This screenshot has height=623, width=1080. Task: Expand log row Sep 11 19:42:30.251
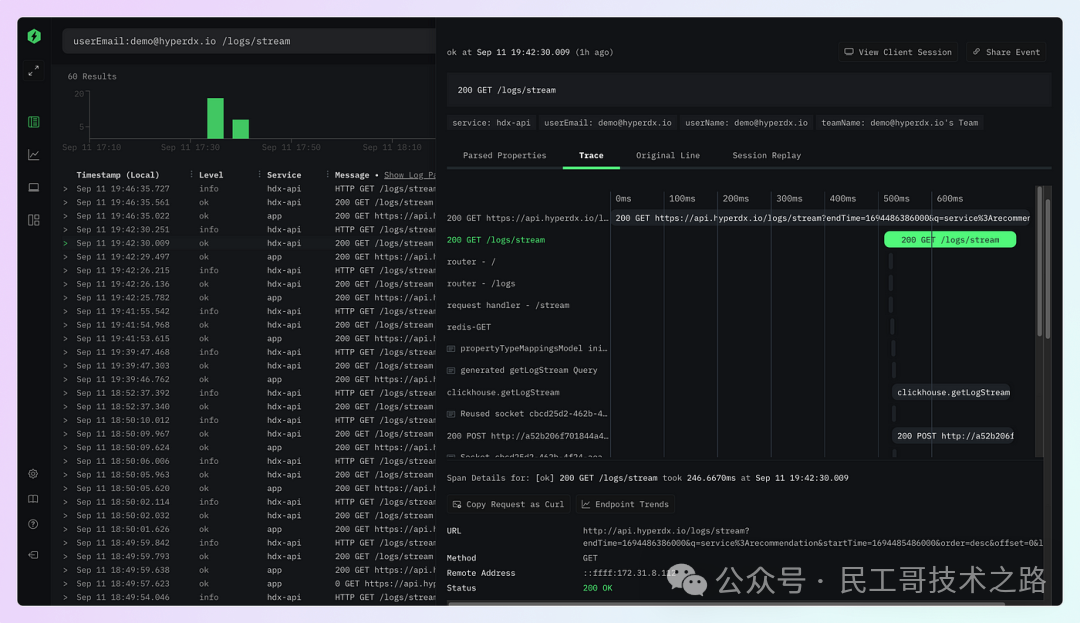click(65, 230)
